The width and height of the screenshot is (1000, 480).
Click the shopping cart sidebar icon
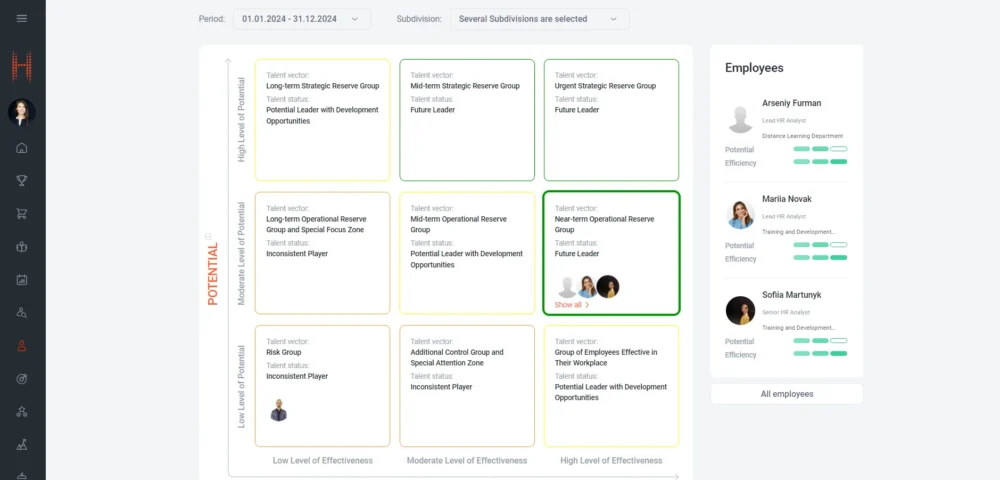(x=22, y=213)
